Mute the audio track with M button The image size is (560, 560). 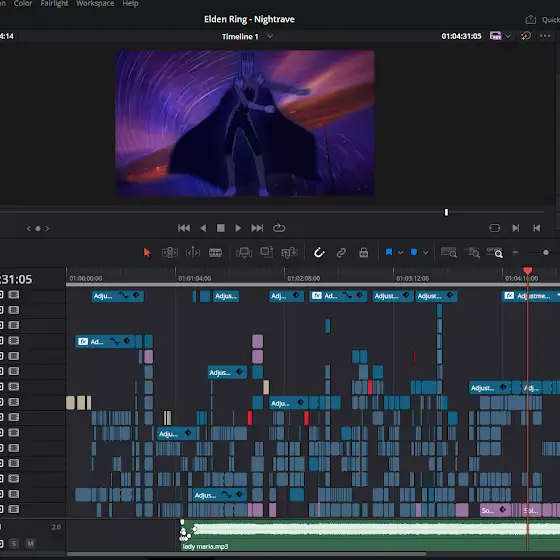[30, 544]
